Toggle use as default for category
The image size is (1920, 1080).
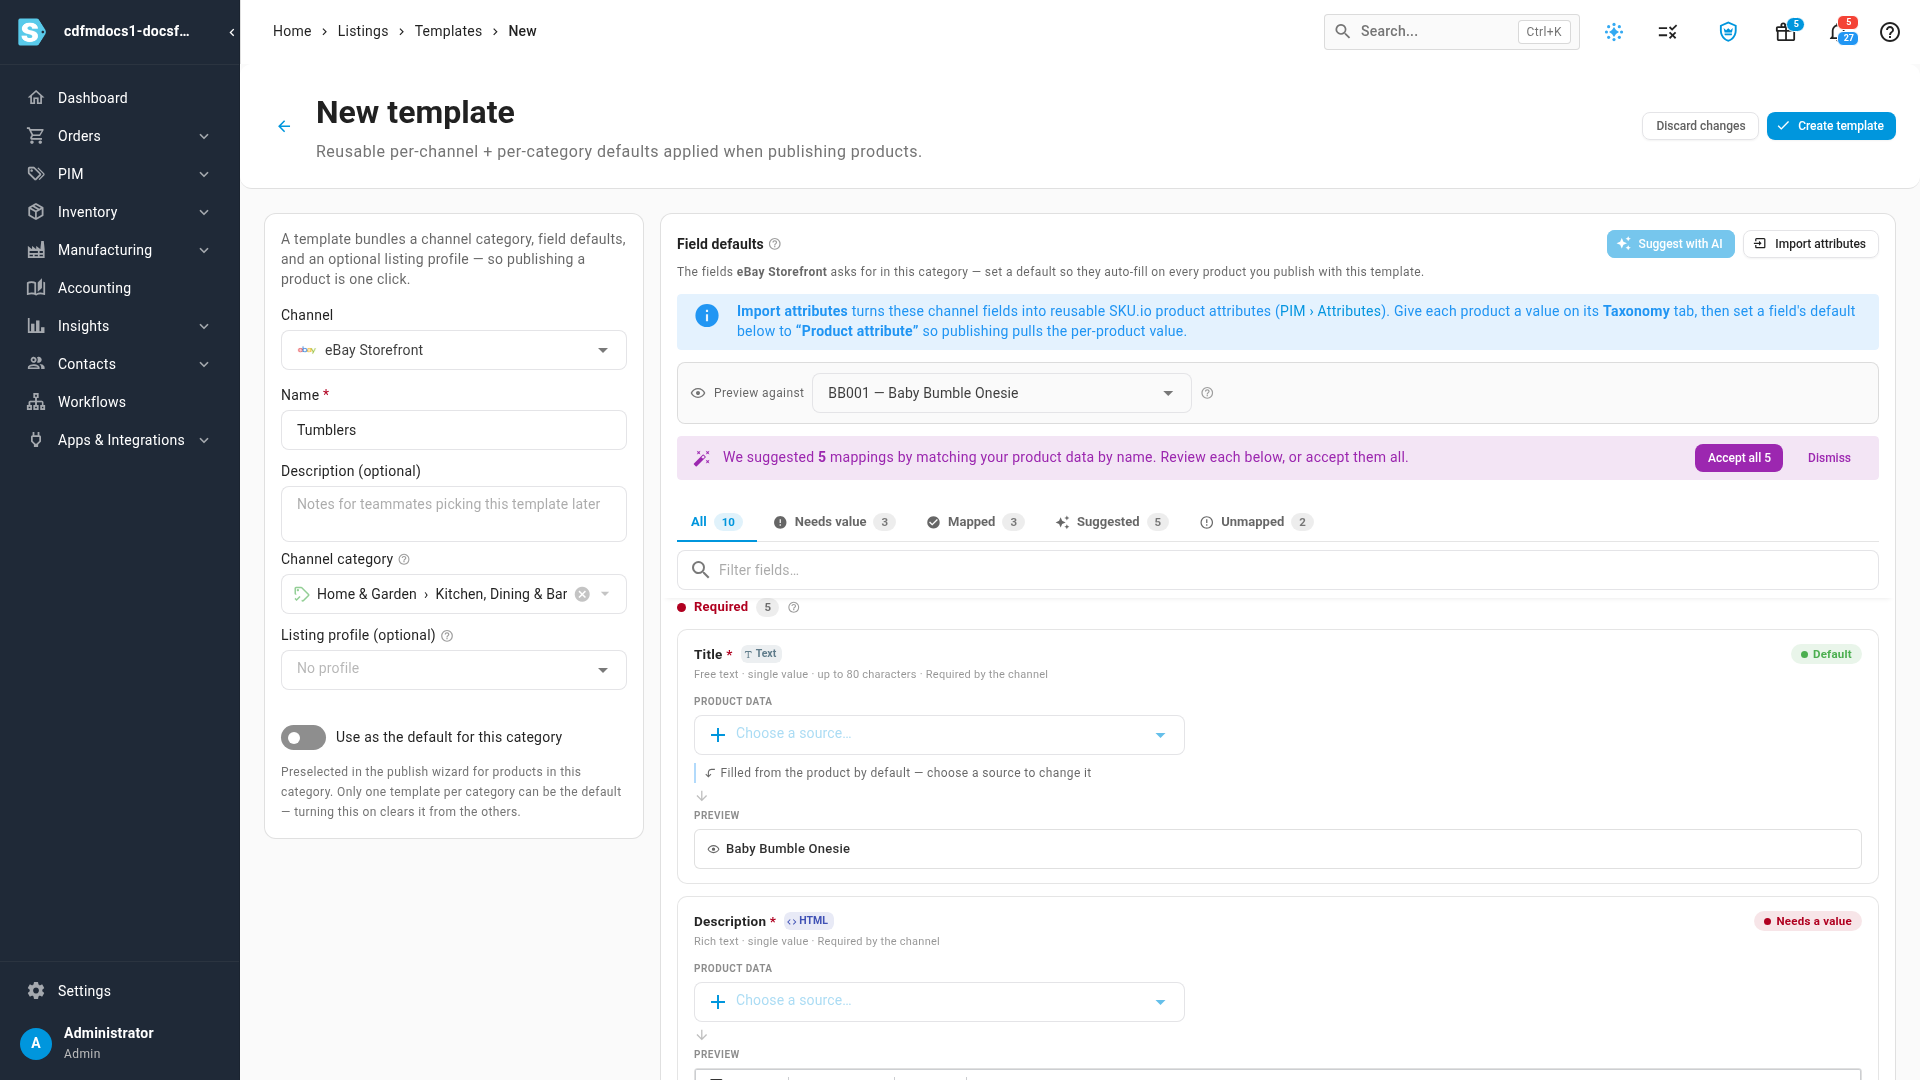click(303, 738)
